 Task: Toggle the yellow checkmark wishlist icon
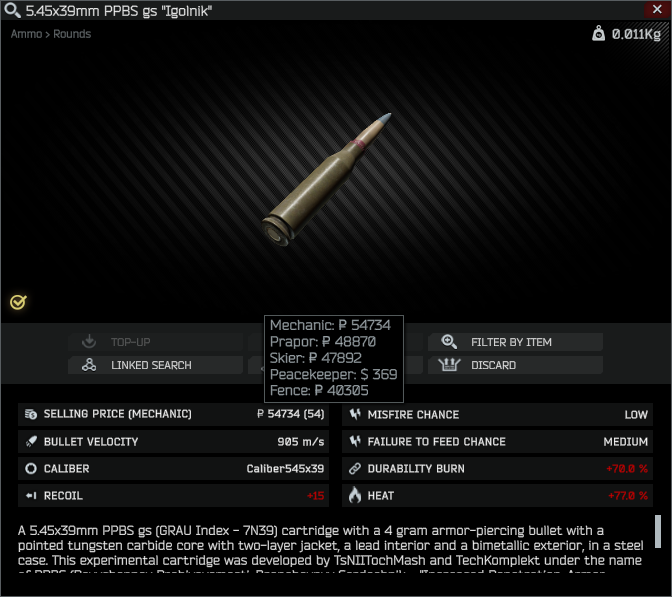[x=18, y=303]
